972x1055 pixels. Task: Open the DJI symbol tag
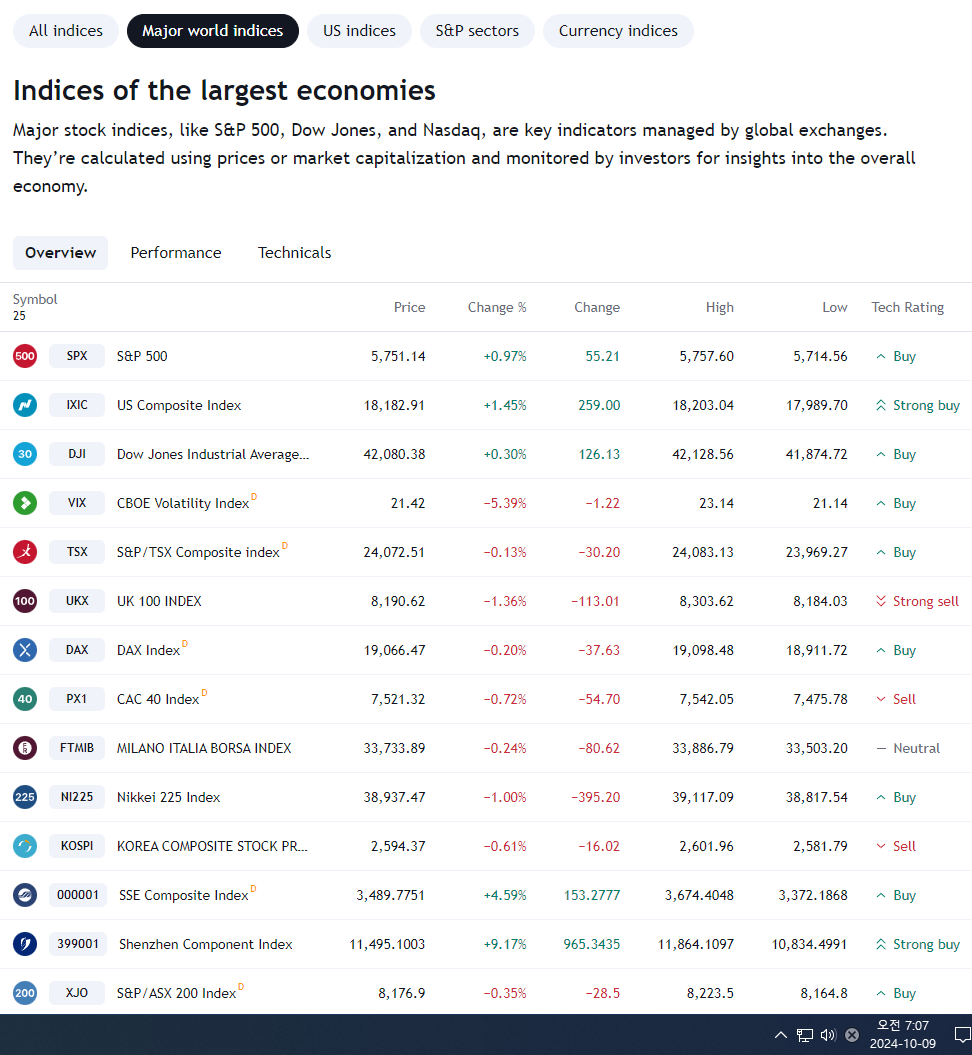point(77,454)
